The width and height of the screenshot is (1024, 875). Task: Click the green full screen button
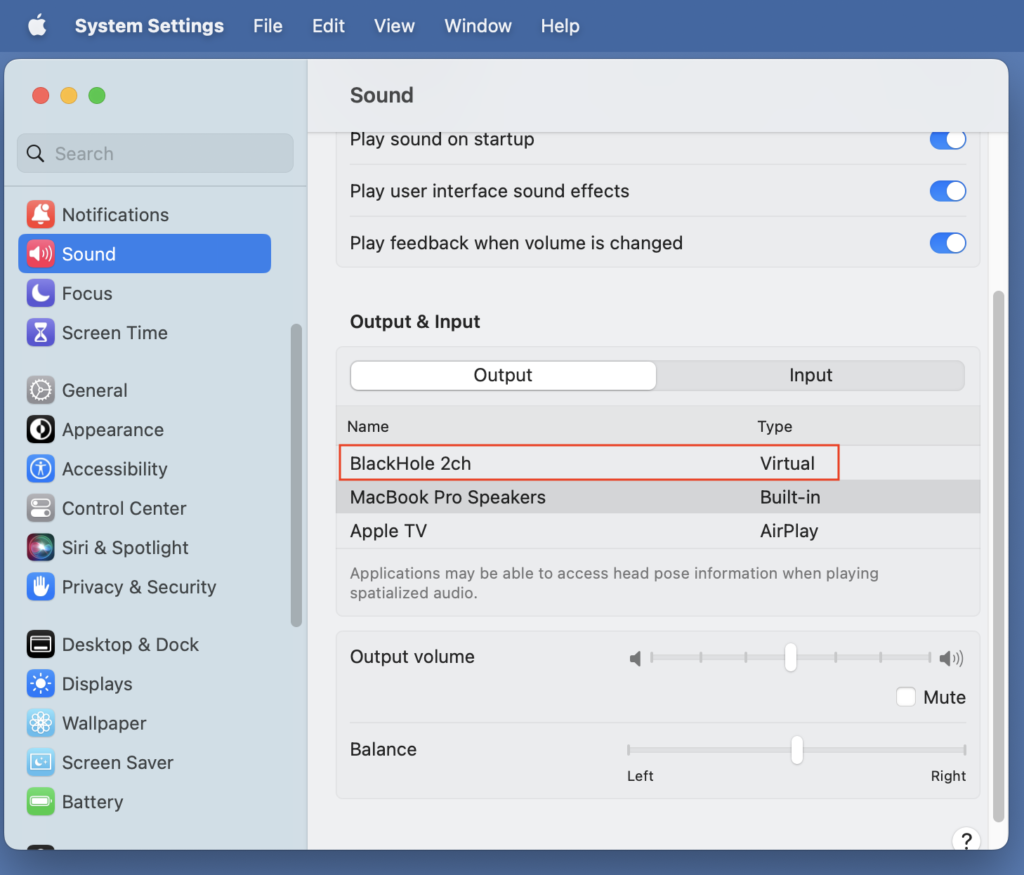[x=97, y=95]
